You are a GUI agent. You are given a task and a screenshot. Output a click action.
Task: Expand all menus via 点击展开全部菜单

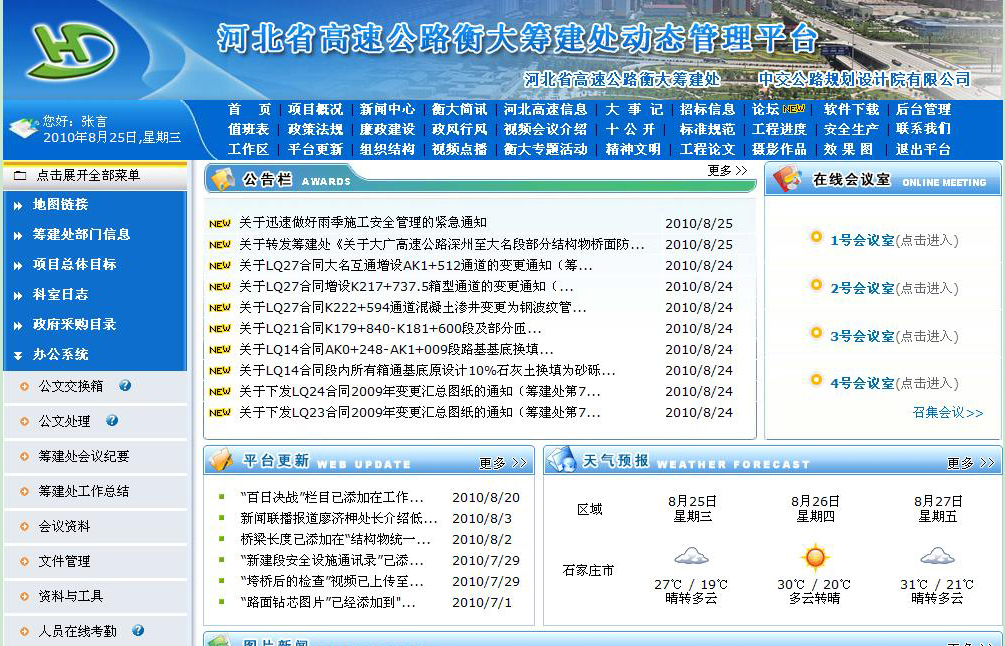tap(88, 175)
